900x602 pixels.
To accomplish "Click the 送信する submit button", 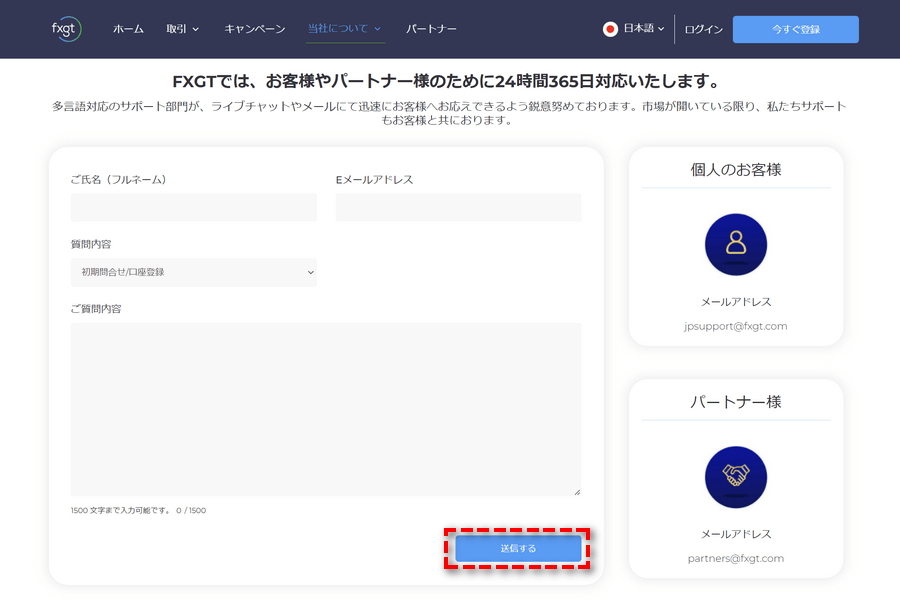I will pos(518,549).
